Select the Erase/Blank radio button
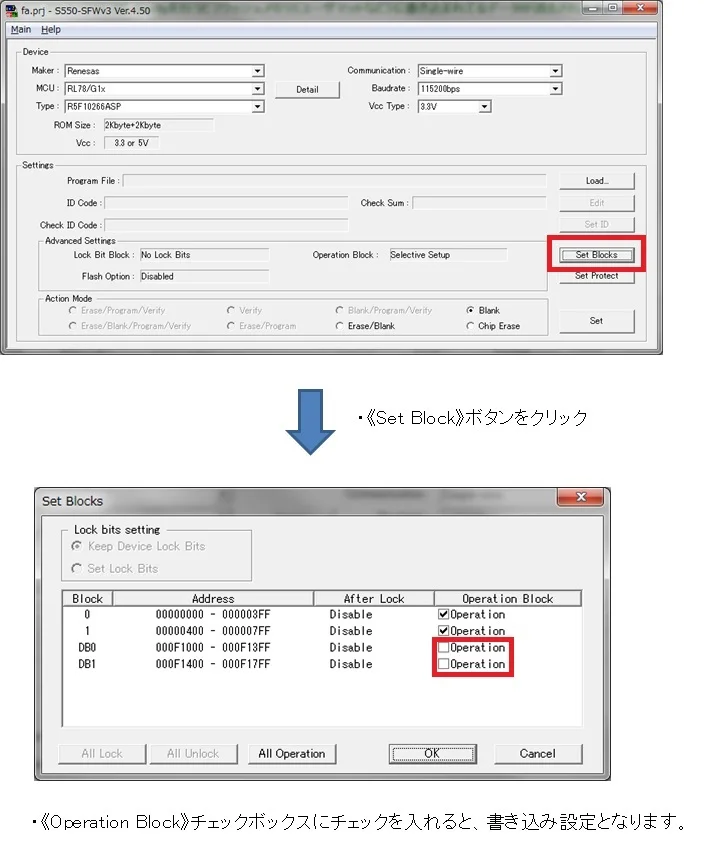The width and height of the screenshot is (724, 859). pyautogui.click(x=340, y=326)
